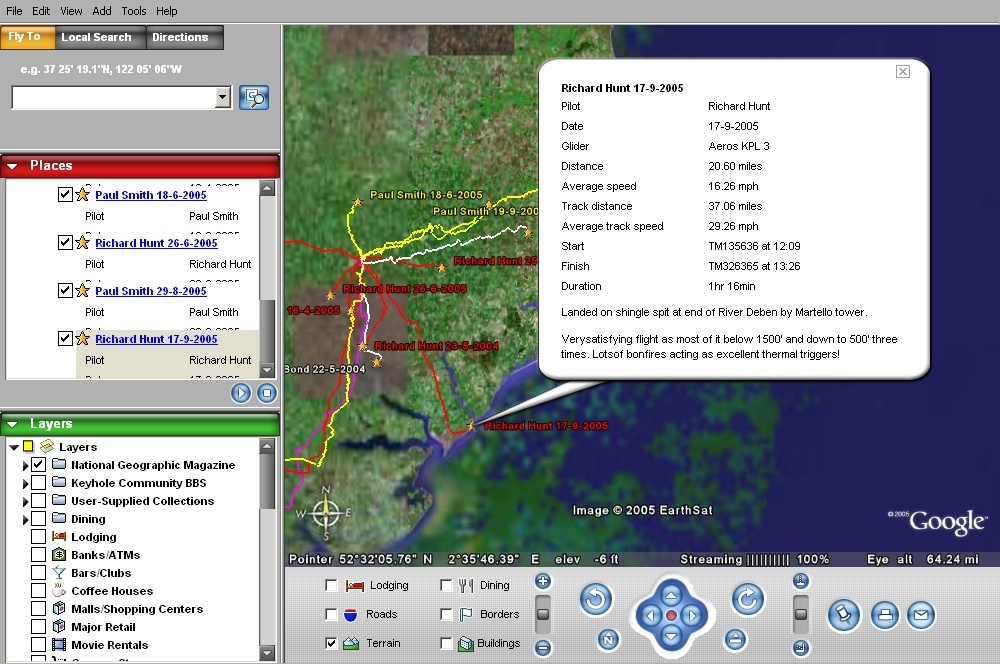Rotate the view counter-clockwise

tap(596, 600)
